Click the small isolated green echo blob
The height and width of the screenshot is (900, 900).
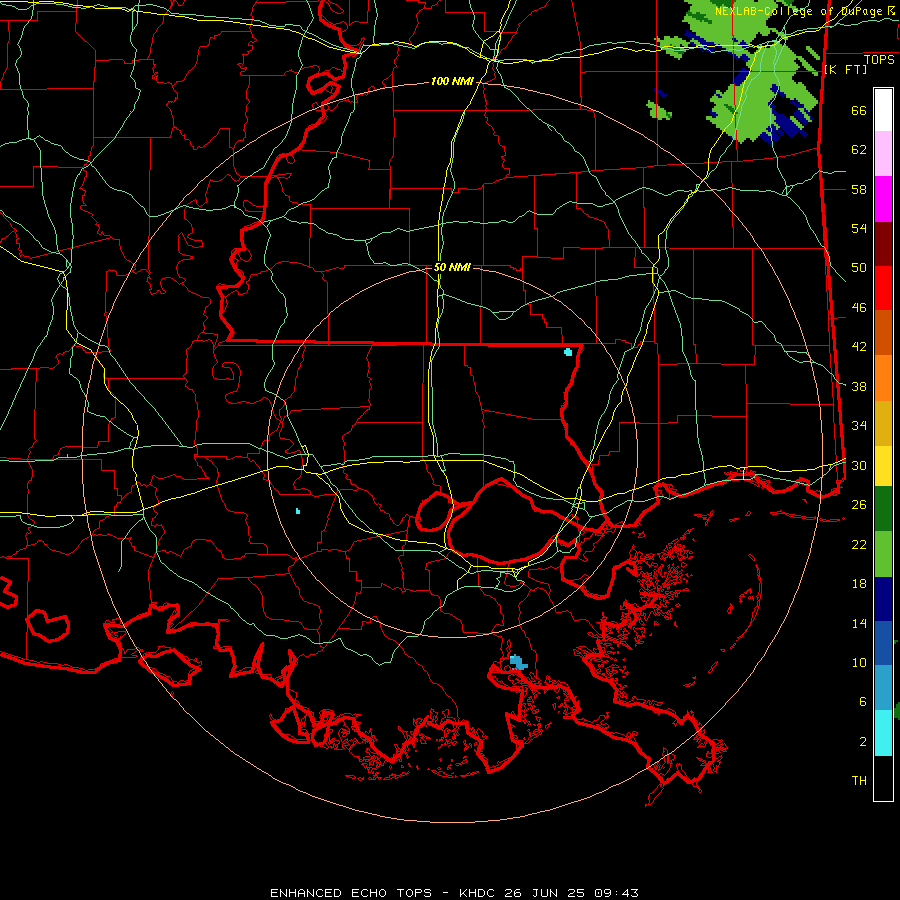[x=659, y=110]
